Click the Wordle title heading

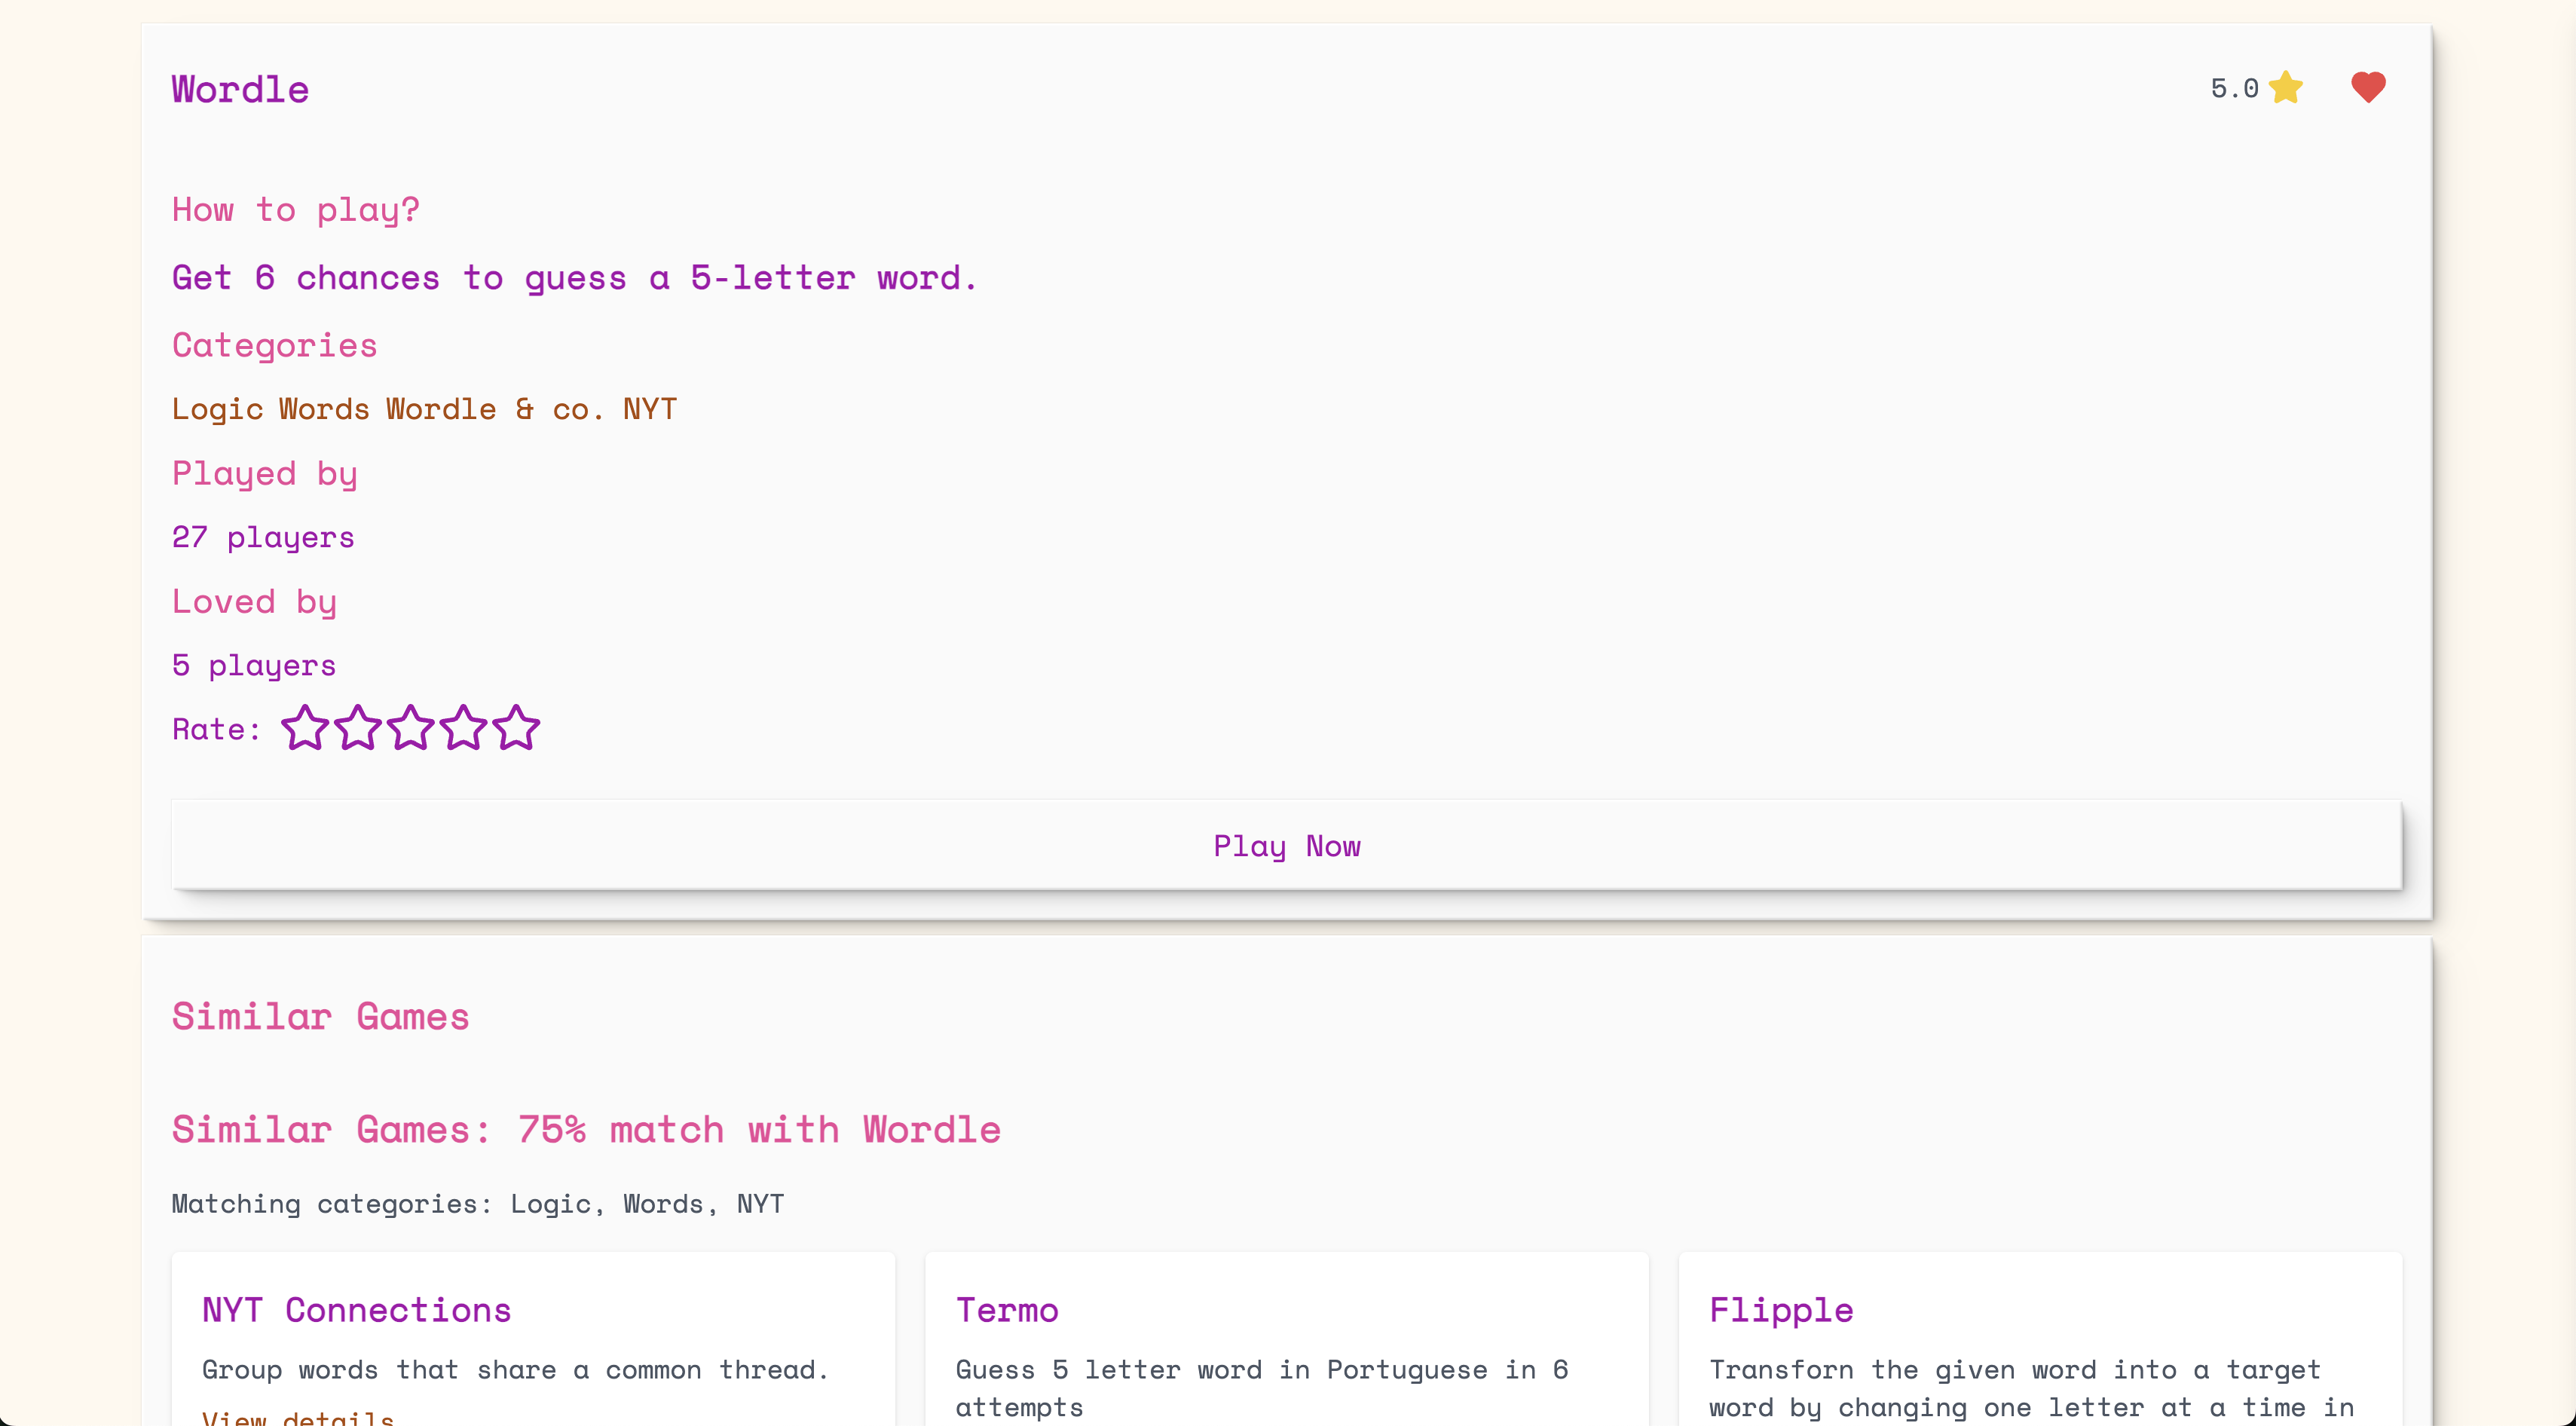(240, 89)
